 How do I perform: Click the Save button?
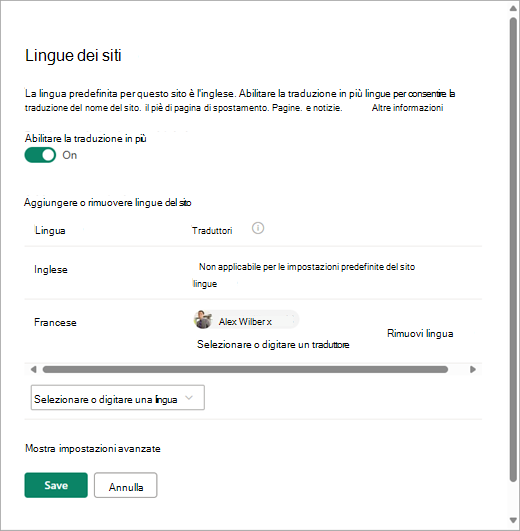[x=56, y=485]
